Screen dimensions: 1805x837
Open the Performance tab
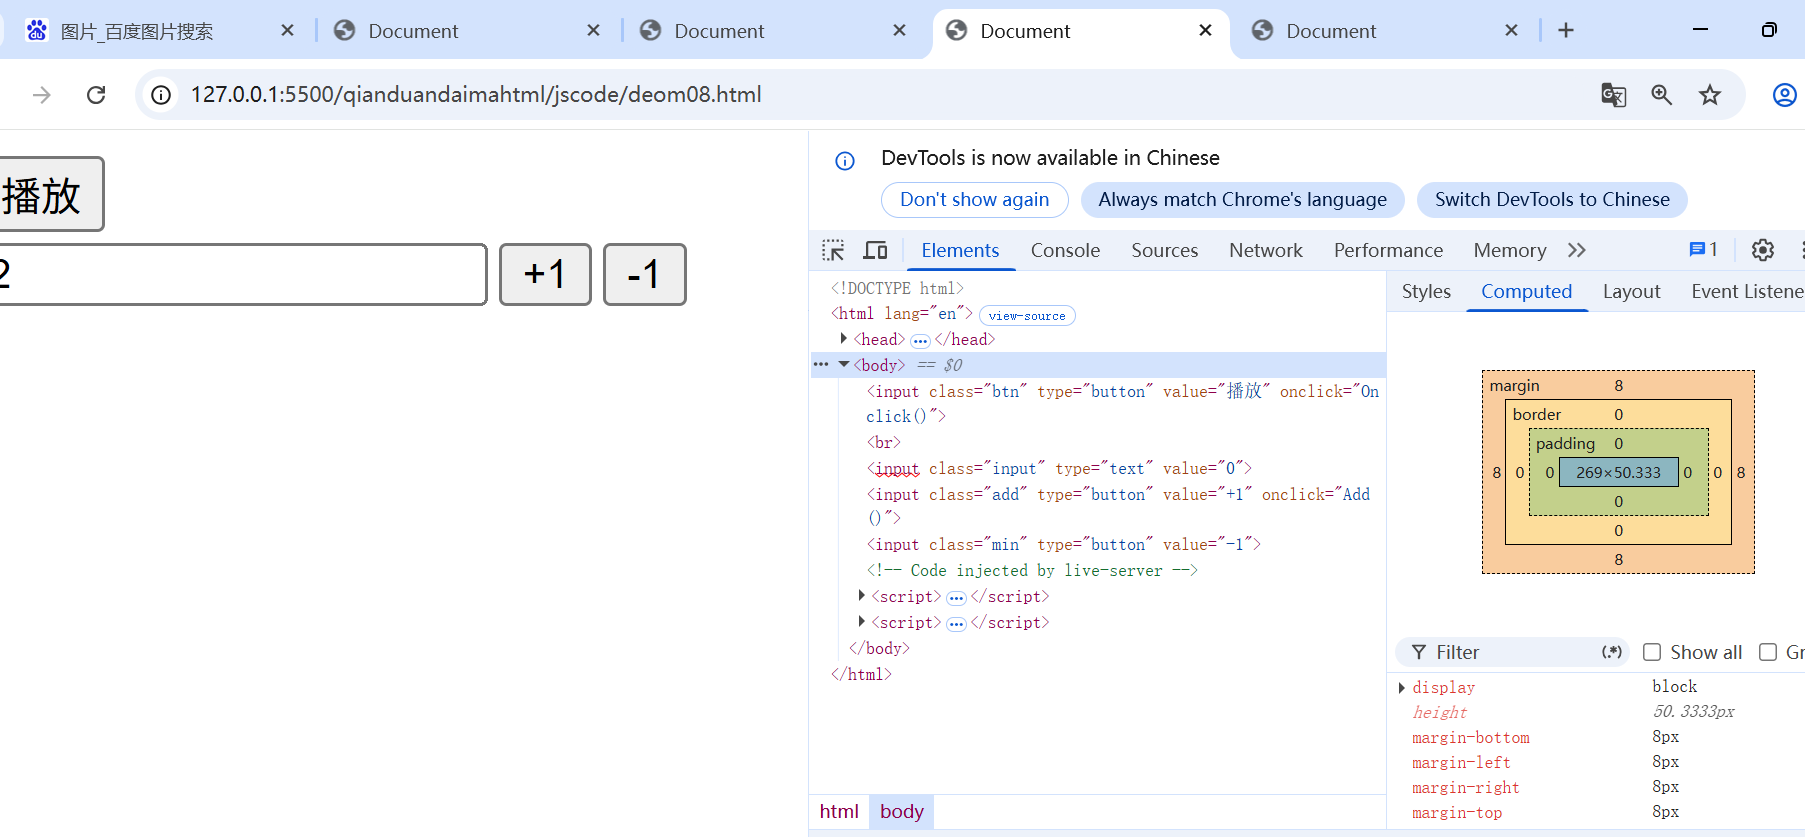(1388, 250)
